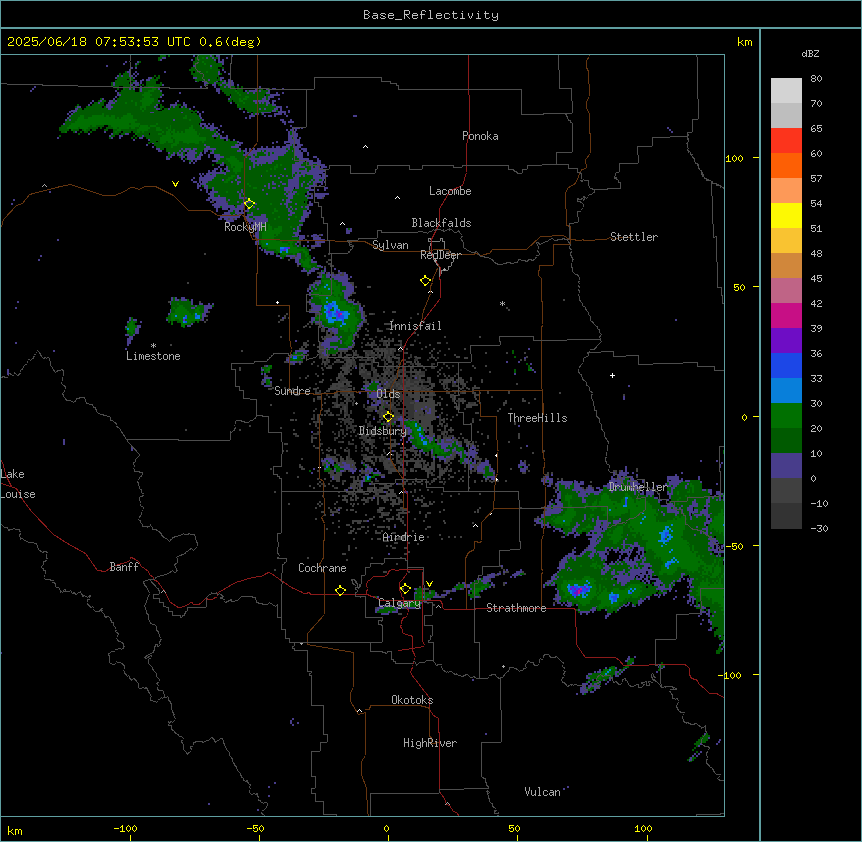The image size is (862, 842).
Task: Click the Drumheller label
Action: tap(638, 487)
